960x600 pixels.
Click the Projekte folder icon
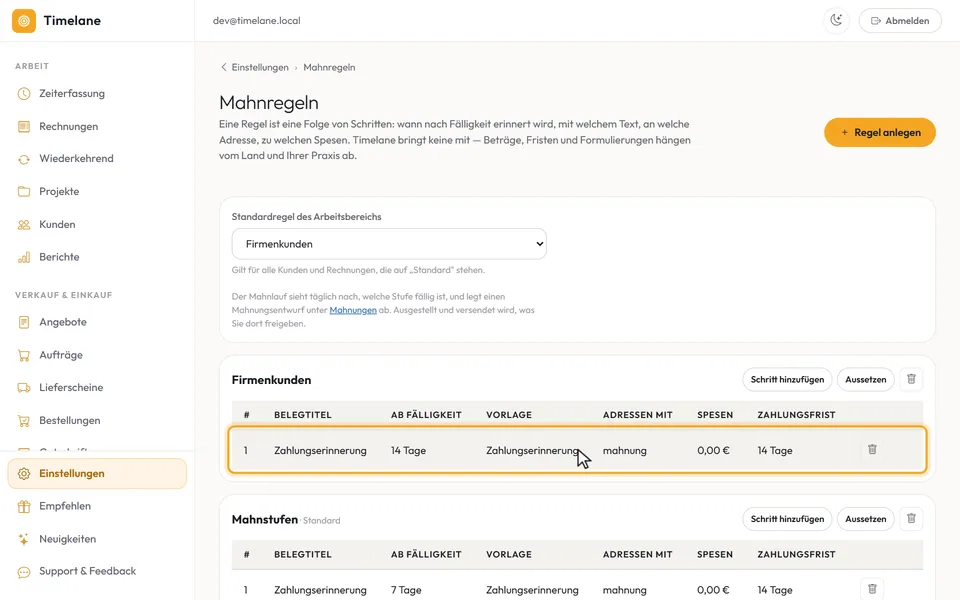pos(24,192)
